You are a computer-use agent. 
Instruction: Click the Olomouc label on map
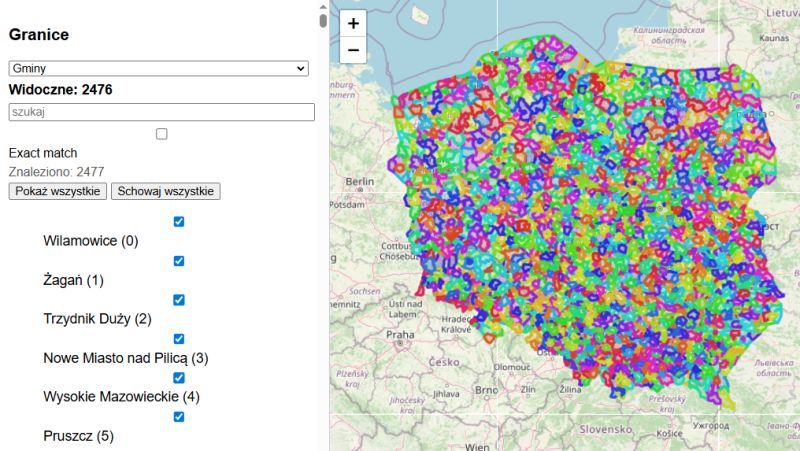[x=512, y=367]
